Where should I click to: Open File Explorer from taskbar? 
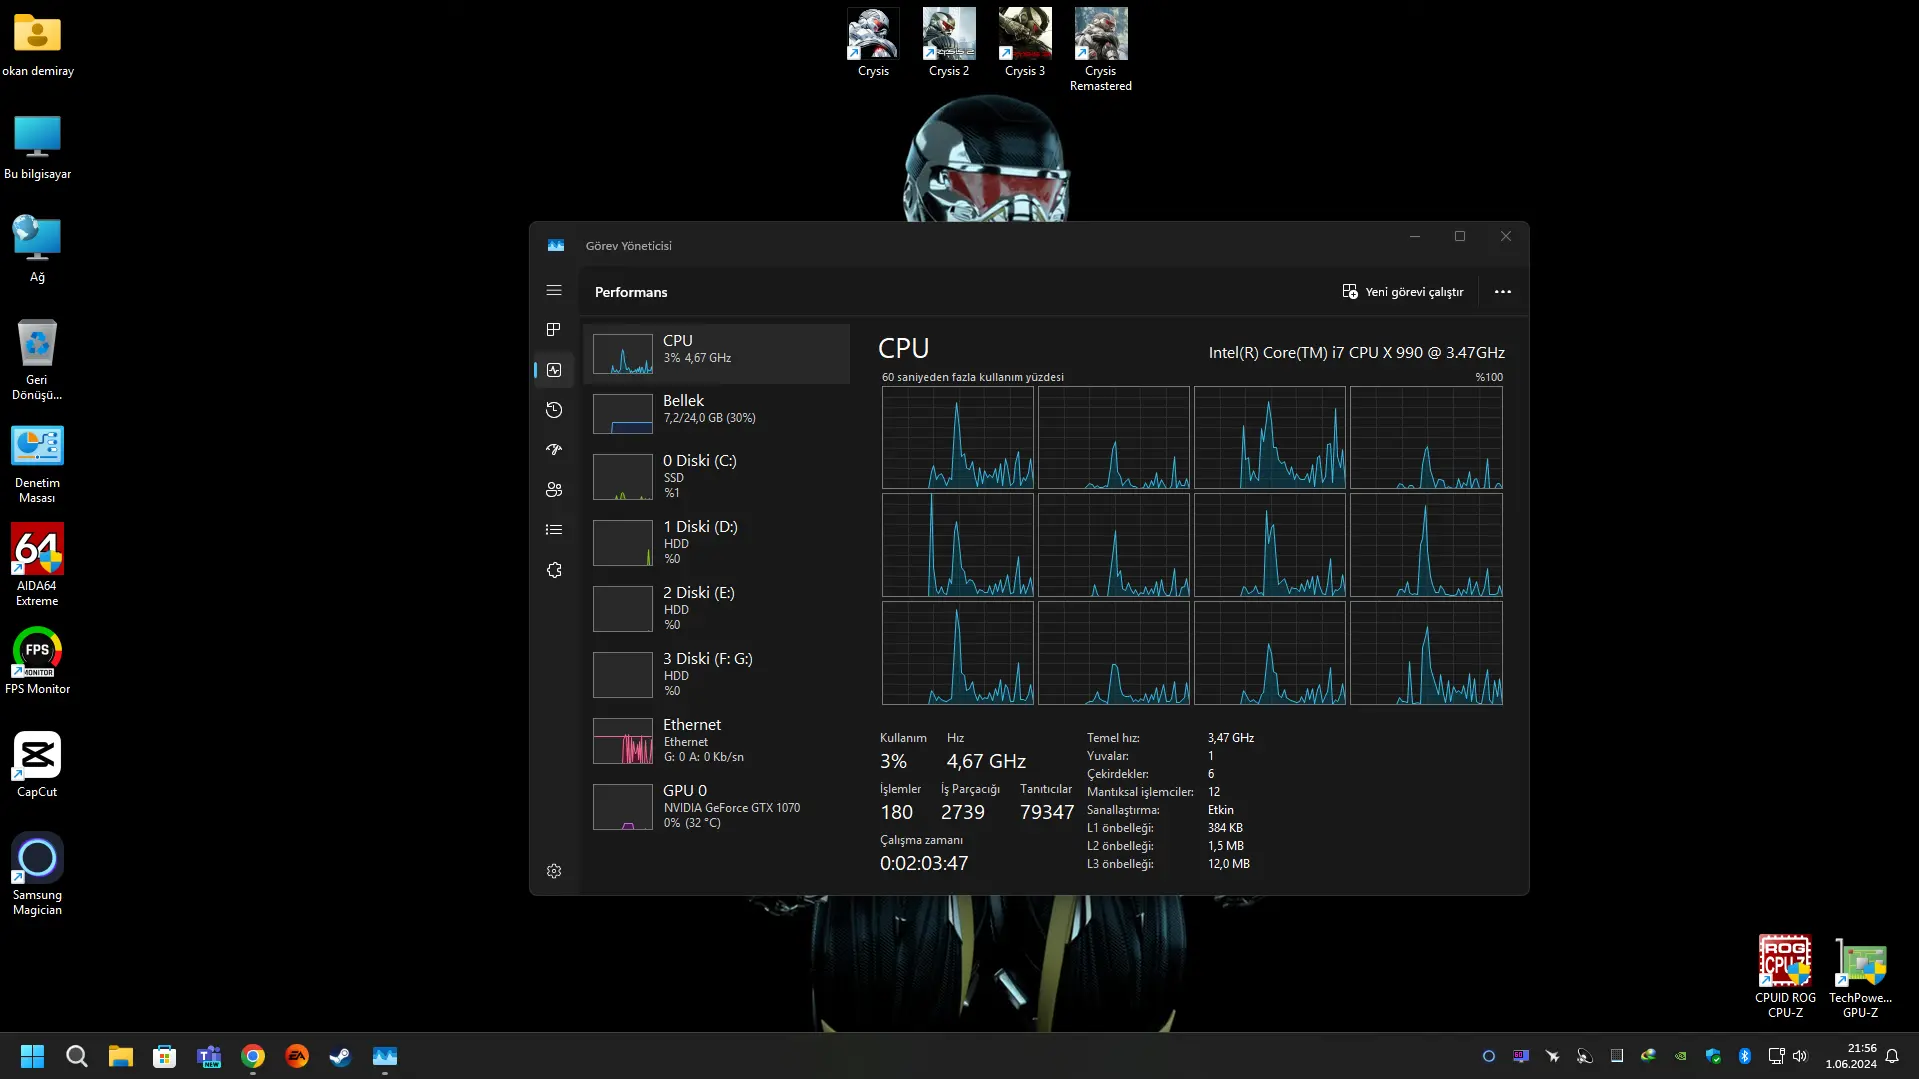tap(120, 1056)
